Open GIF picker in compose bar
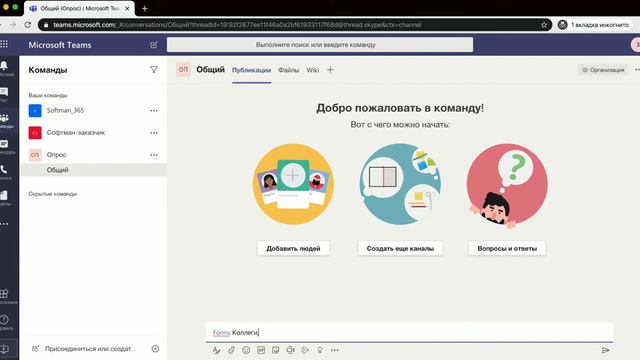This screenshot has height=360, width=640. point(261,350)
